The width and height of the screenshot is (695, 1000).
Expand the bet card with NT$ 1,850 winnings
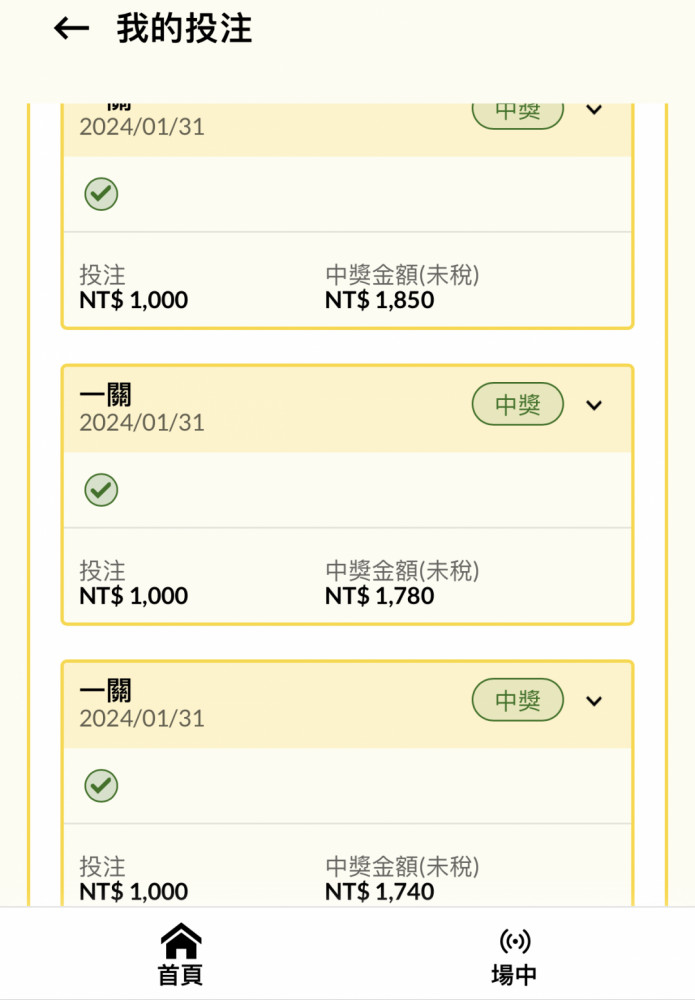coord(594,110)
